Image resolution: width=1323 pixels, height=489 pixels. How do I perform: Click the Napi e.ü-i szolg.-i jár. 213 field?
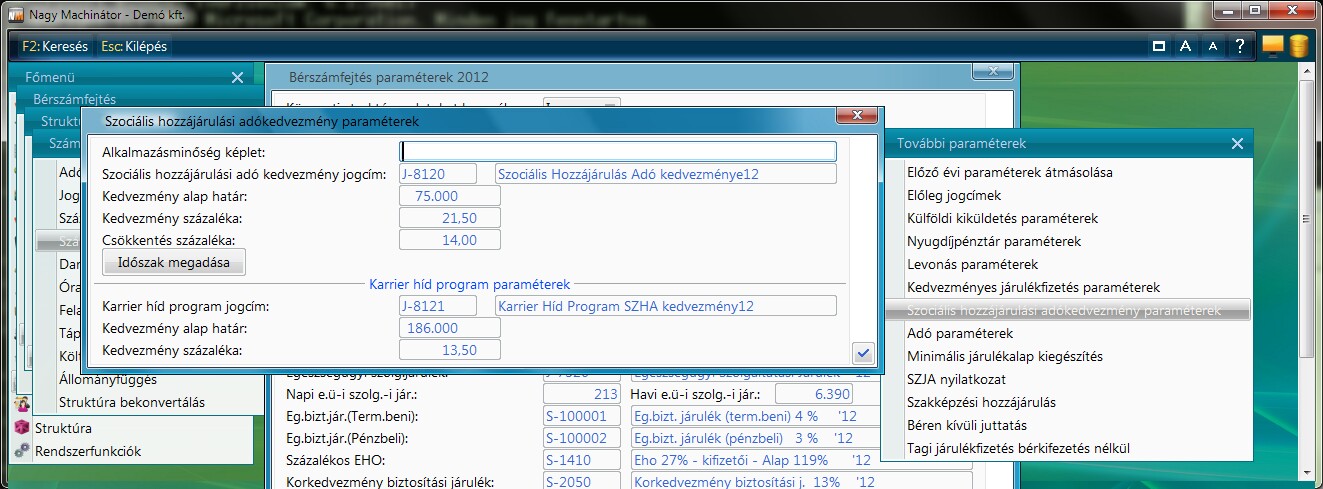582,395
